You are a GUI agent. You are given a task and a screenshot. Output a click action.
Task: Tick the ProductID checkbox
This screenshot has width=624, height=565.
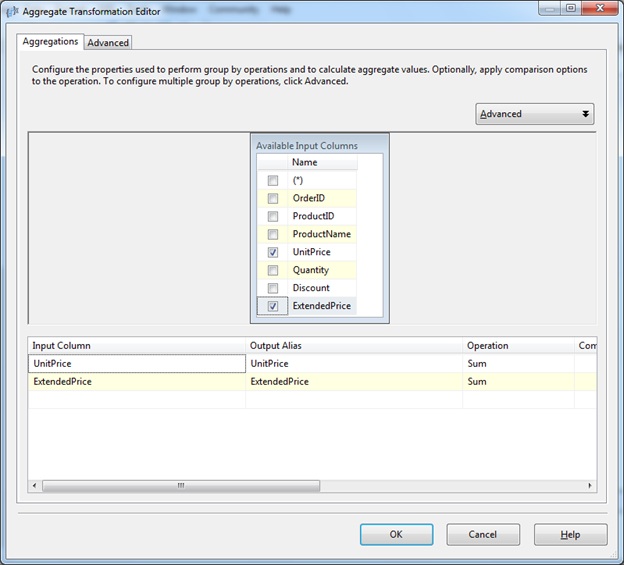[273, 216]
